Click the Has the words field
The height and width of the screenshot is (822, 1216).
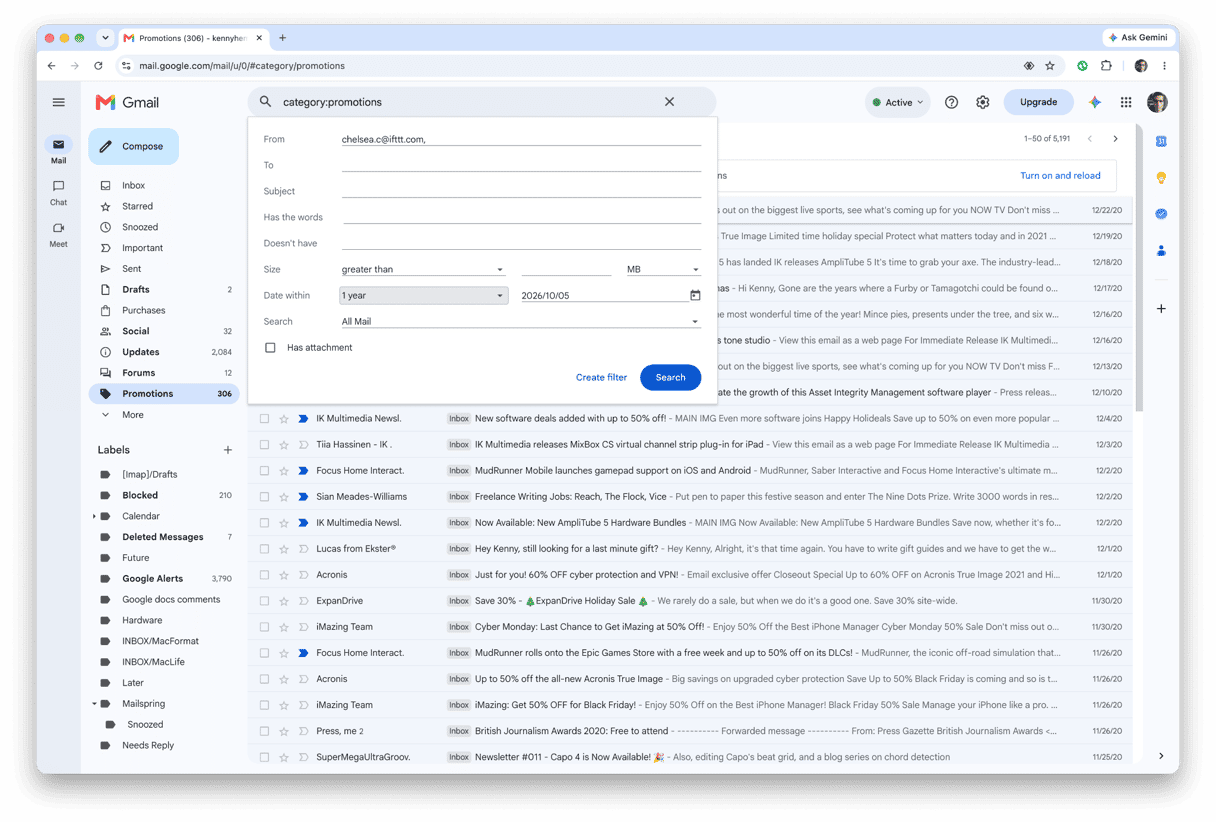point(520,217)
